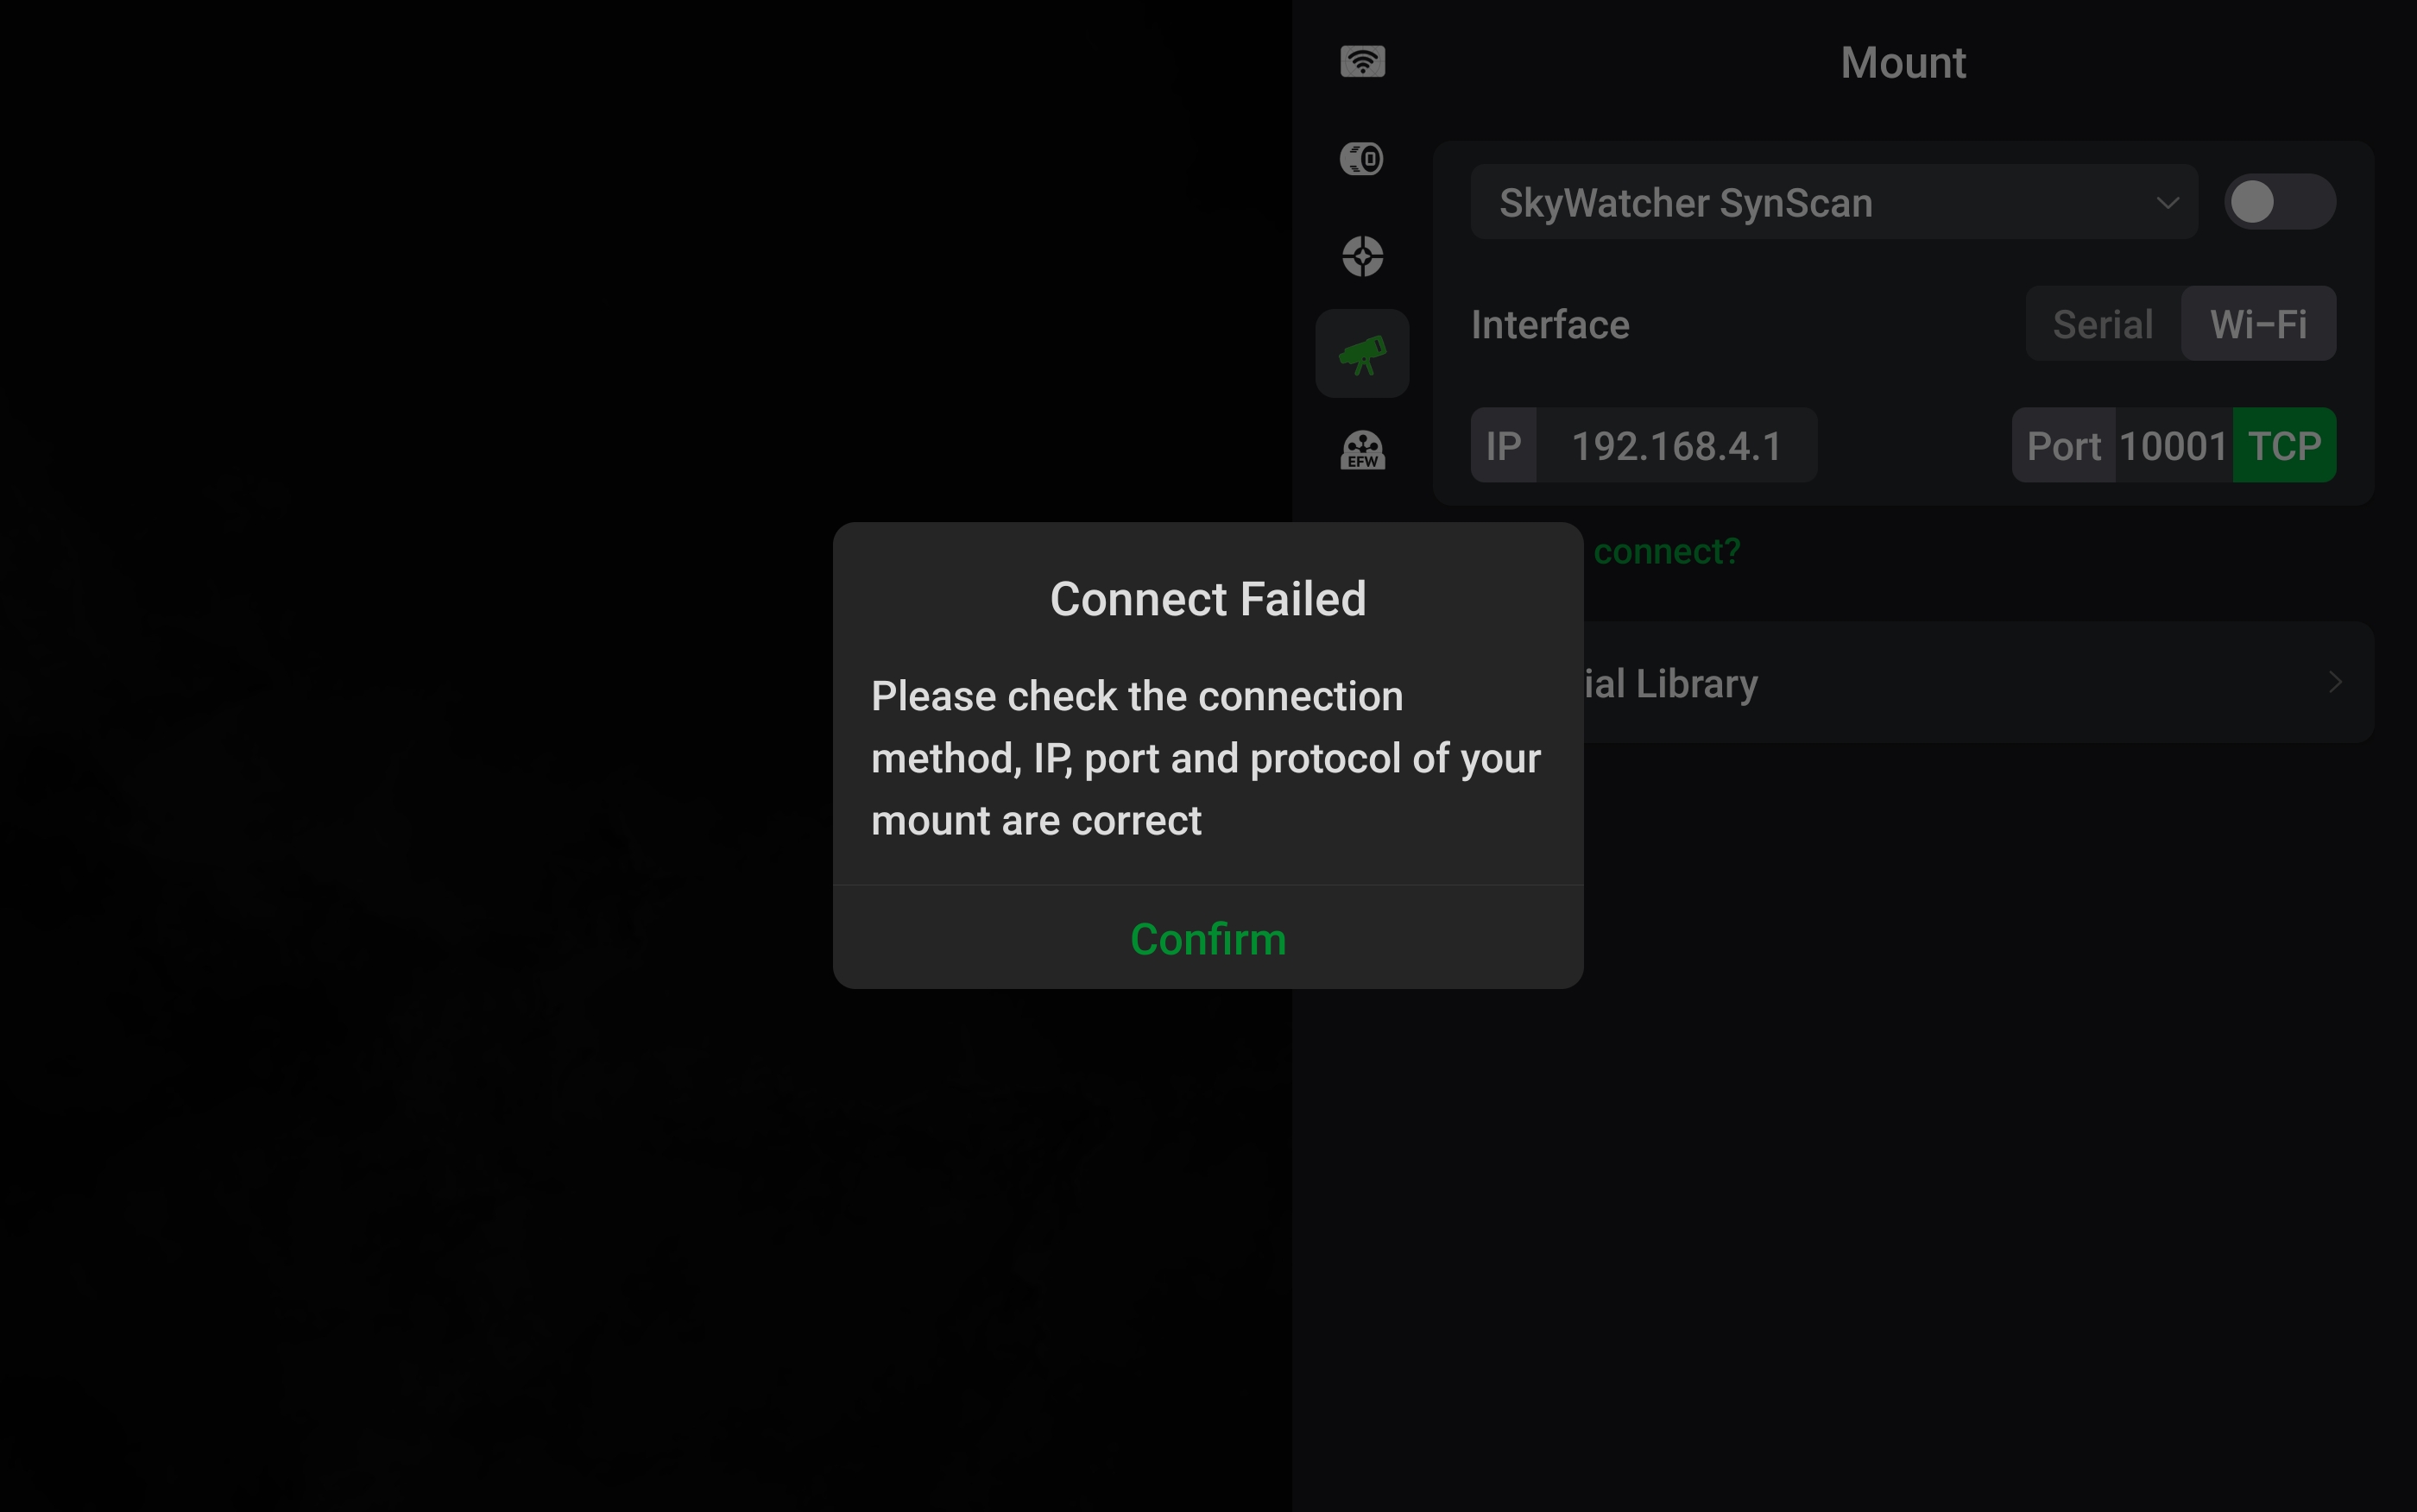The image size is (2417, 1512).
Task: Click the Port label box
Action: click(2063, 445)
